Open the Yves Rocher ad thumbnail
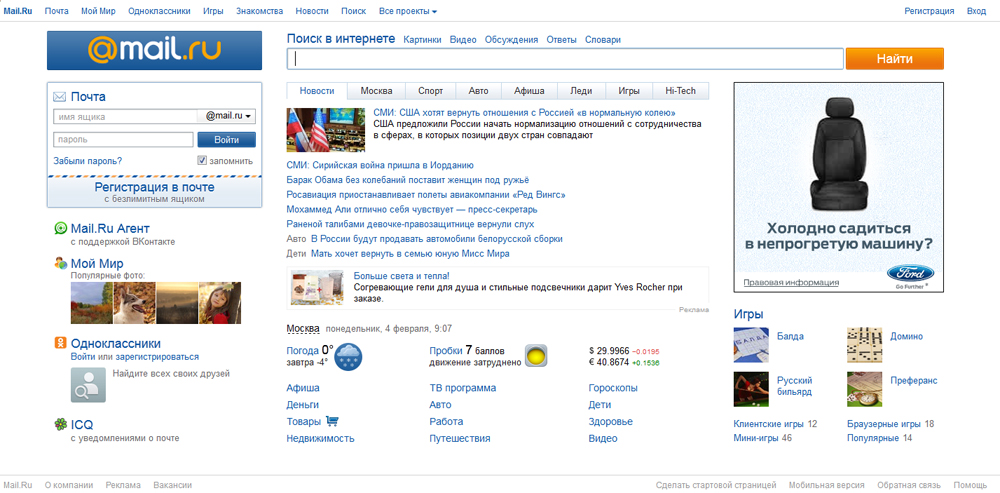 [x=317, y=288]
